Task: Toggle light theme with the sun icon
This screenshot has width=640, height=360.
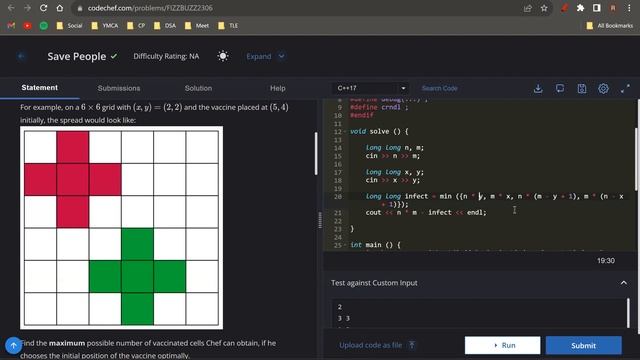Action: 223,56
